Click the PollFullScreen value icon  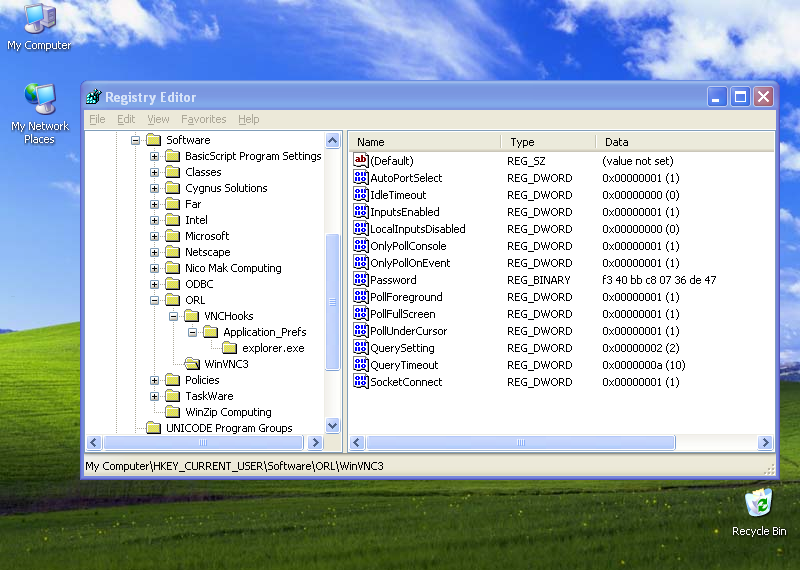[361, 313]
